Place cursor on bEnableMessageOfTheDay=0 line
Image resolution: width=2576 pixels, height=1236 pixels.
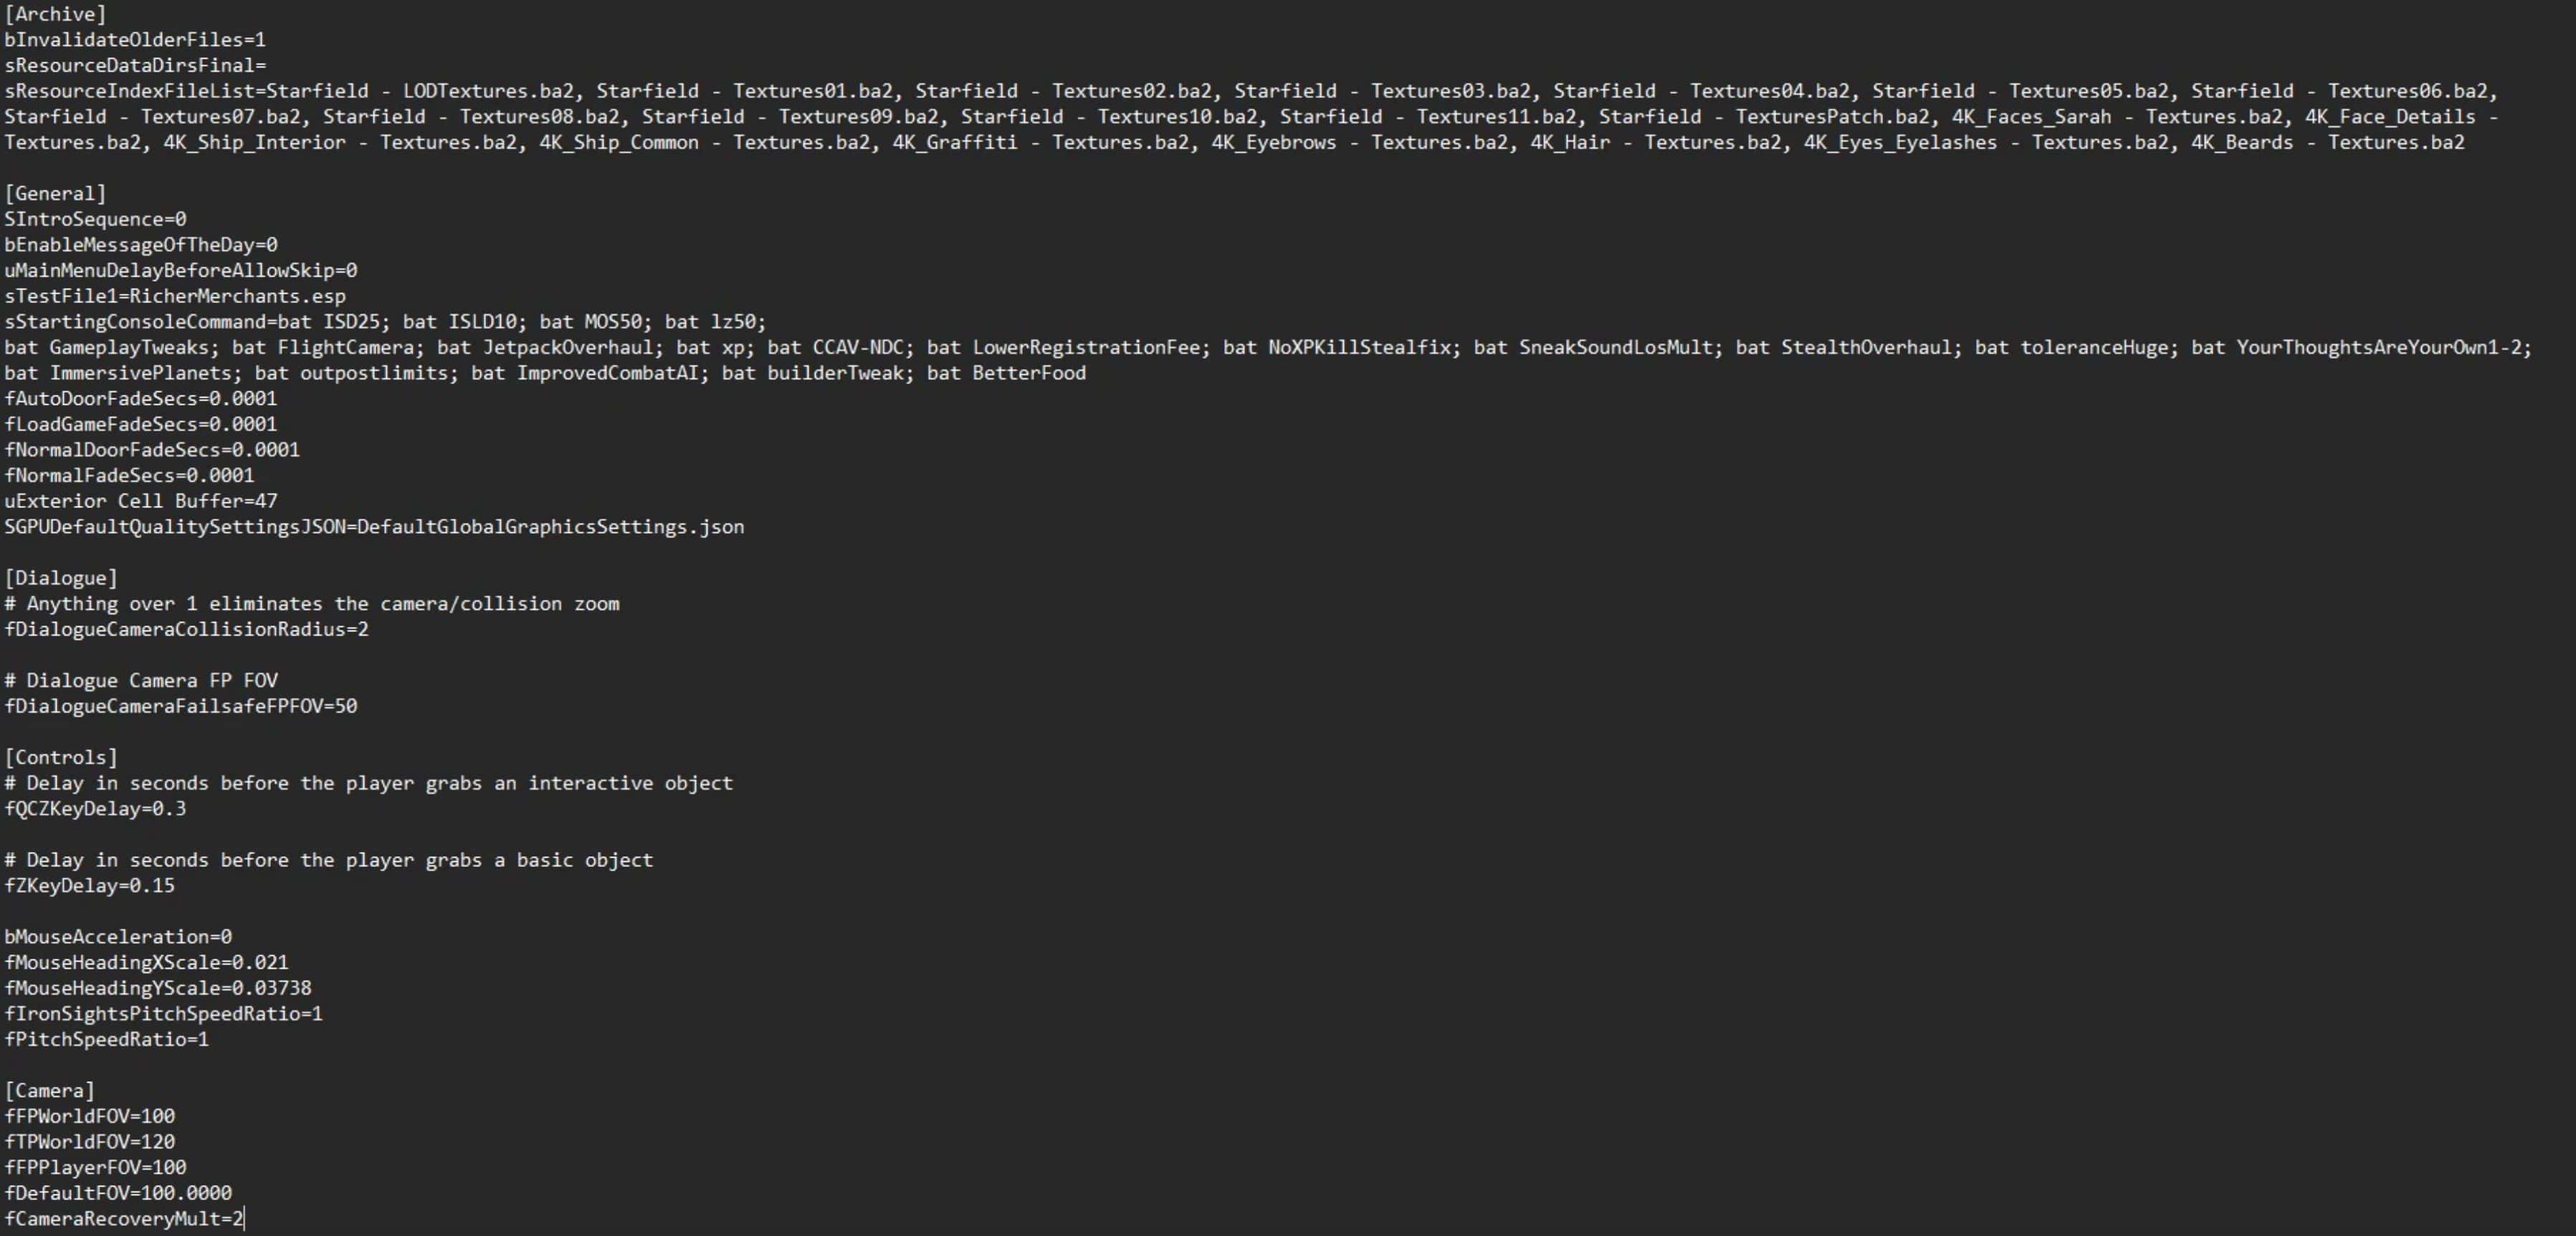click(141, 245)
